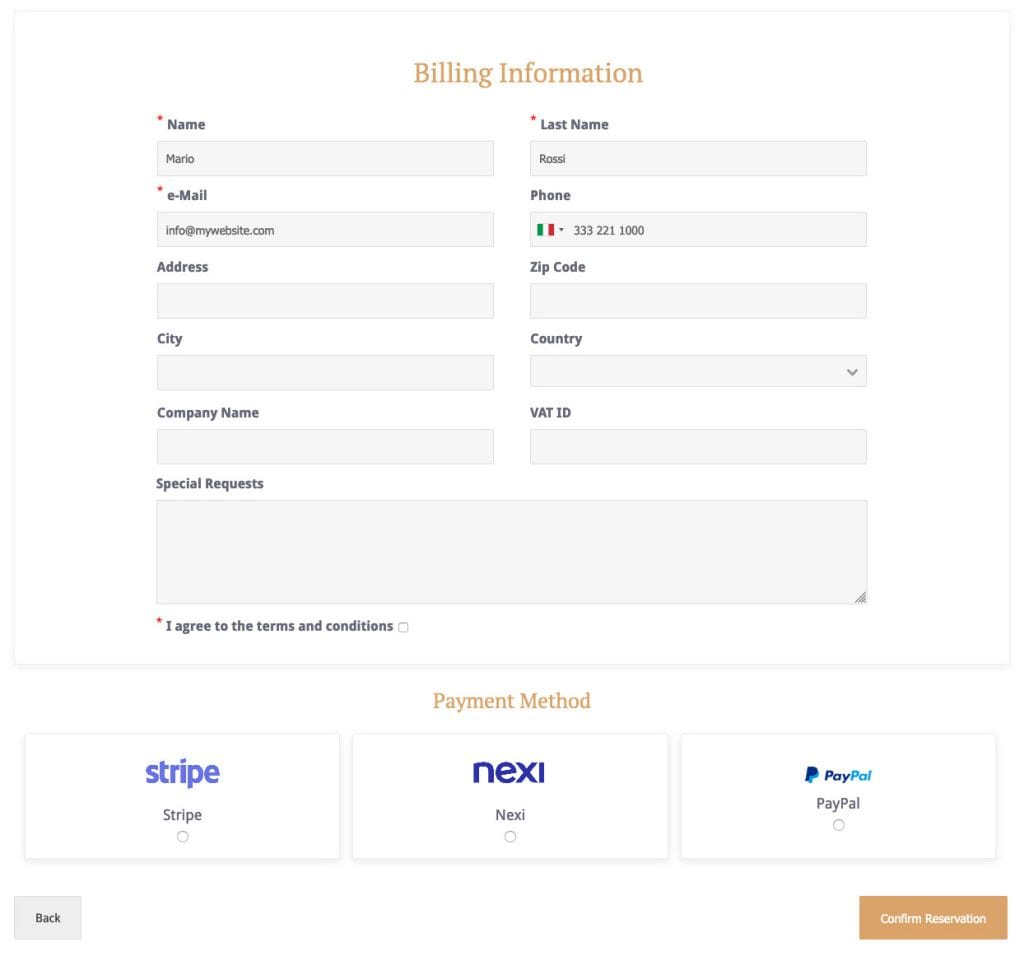The height and width of the screenshot is (956, 1024).
Task: Click the Special Requests text area
Action: click(x=511, y=550)
